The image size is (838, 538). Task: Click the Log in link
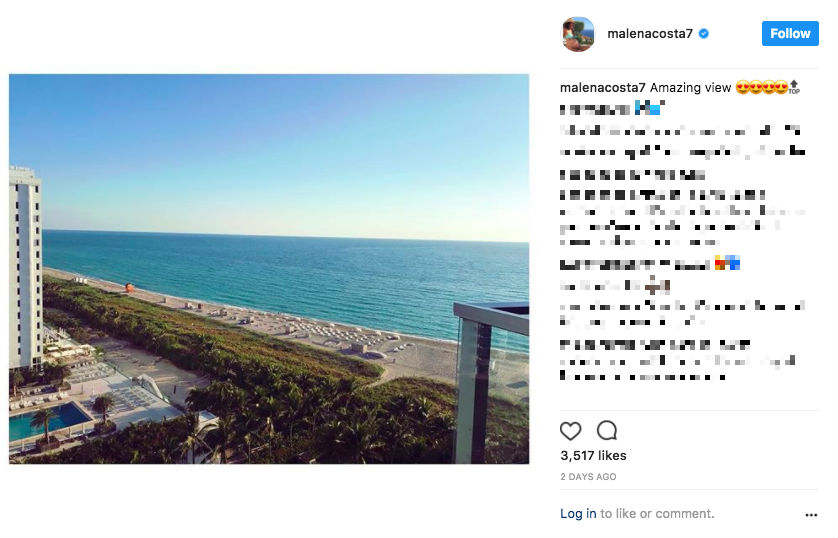click(578, 514)
